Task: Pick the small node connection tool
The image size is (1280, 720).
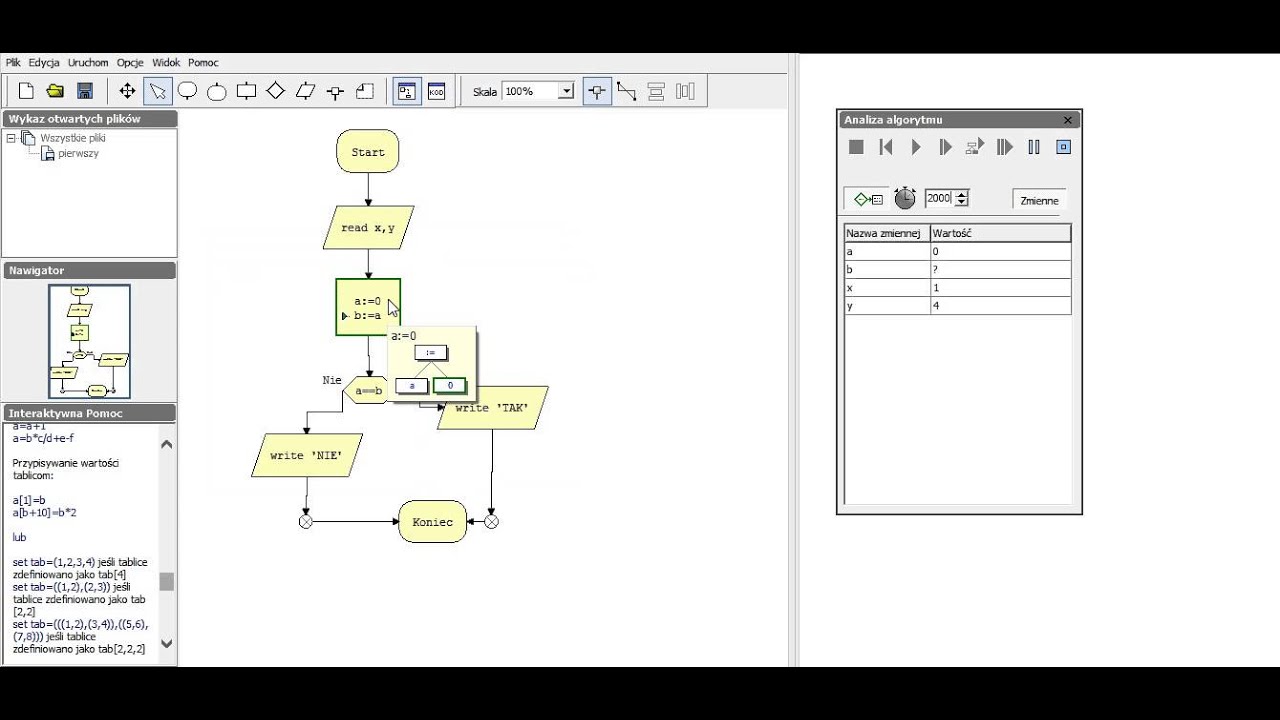Action: tap(336, 91)
